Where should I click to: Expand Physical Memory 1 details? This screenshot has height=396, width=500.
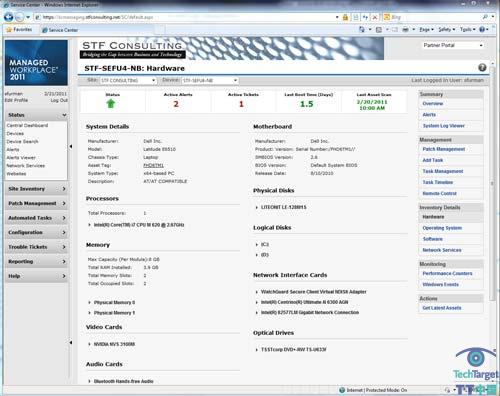(89, 313)
